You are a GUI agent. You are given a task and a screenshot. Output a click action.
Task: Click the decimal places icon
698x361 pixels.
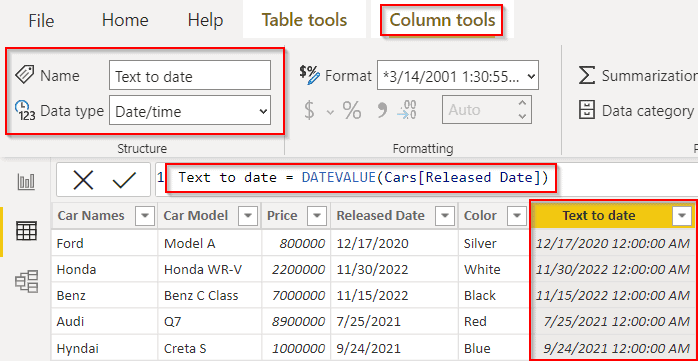coord(407,110)
